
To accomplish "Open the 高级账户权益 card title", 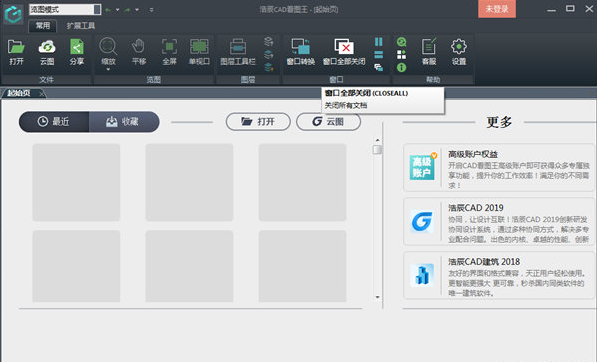I will coord(472,154).
